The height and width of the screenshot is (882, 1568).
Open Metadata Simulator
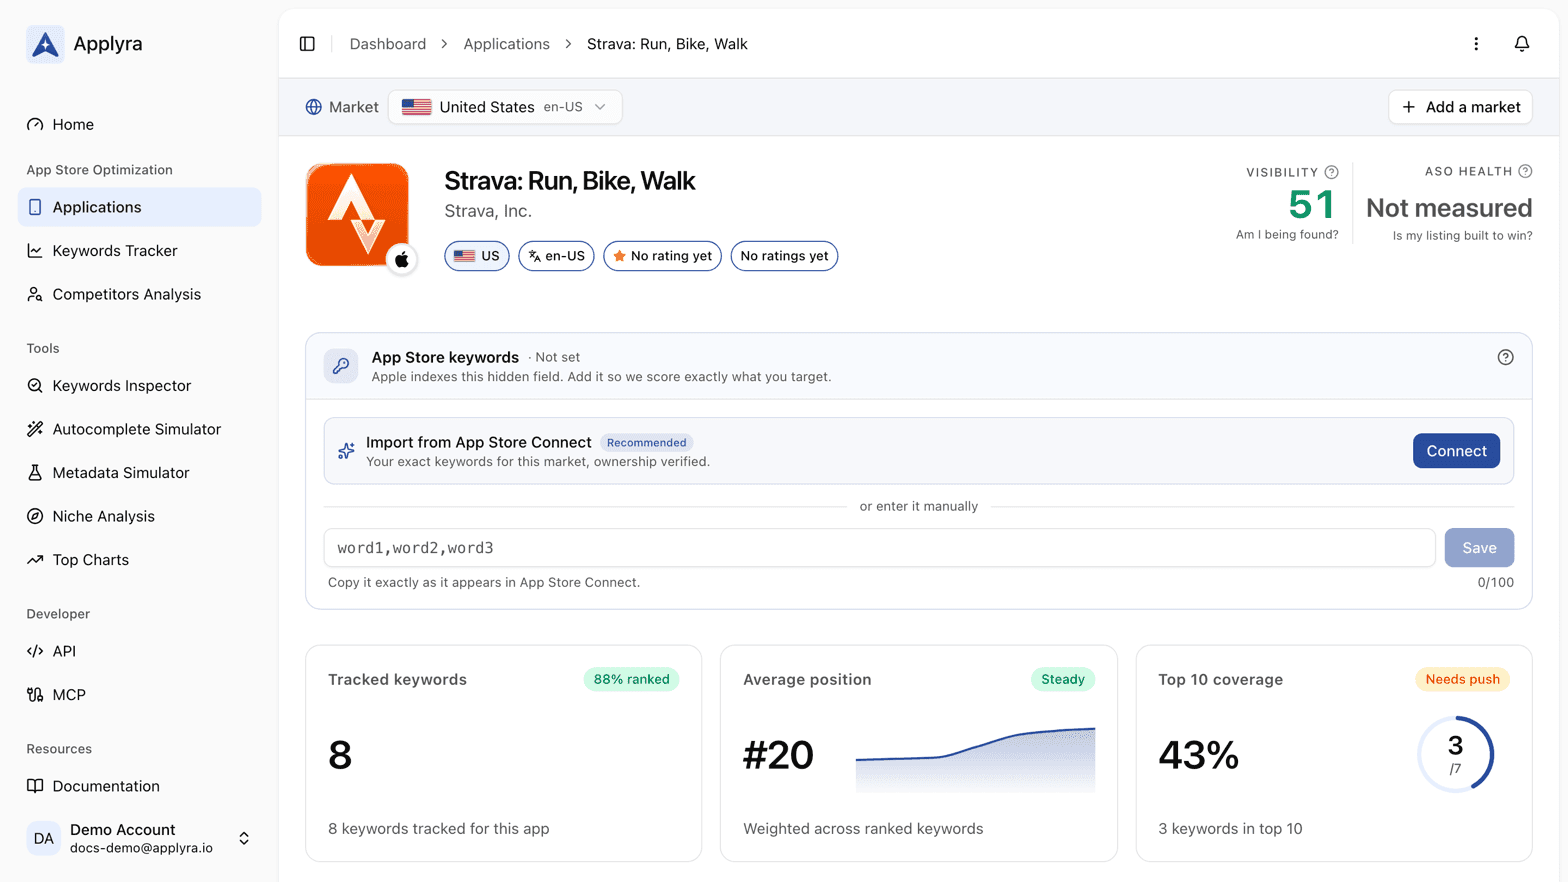[139, 473]
